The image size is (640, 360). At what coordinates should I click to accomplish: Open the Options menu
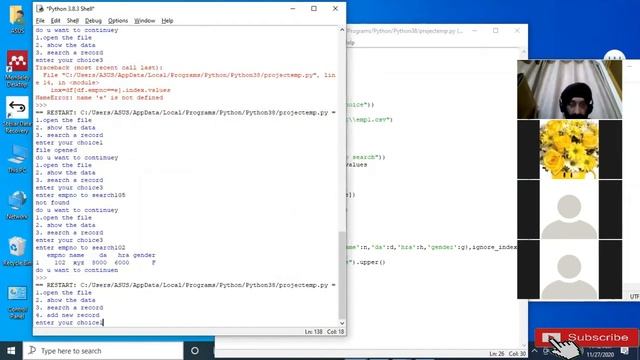118,20
